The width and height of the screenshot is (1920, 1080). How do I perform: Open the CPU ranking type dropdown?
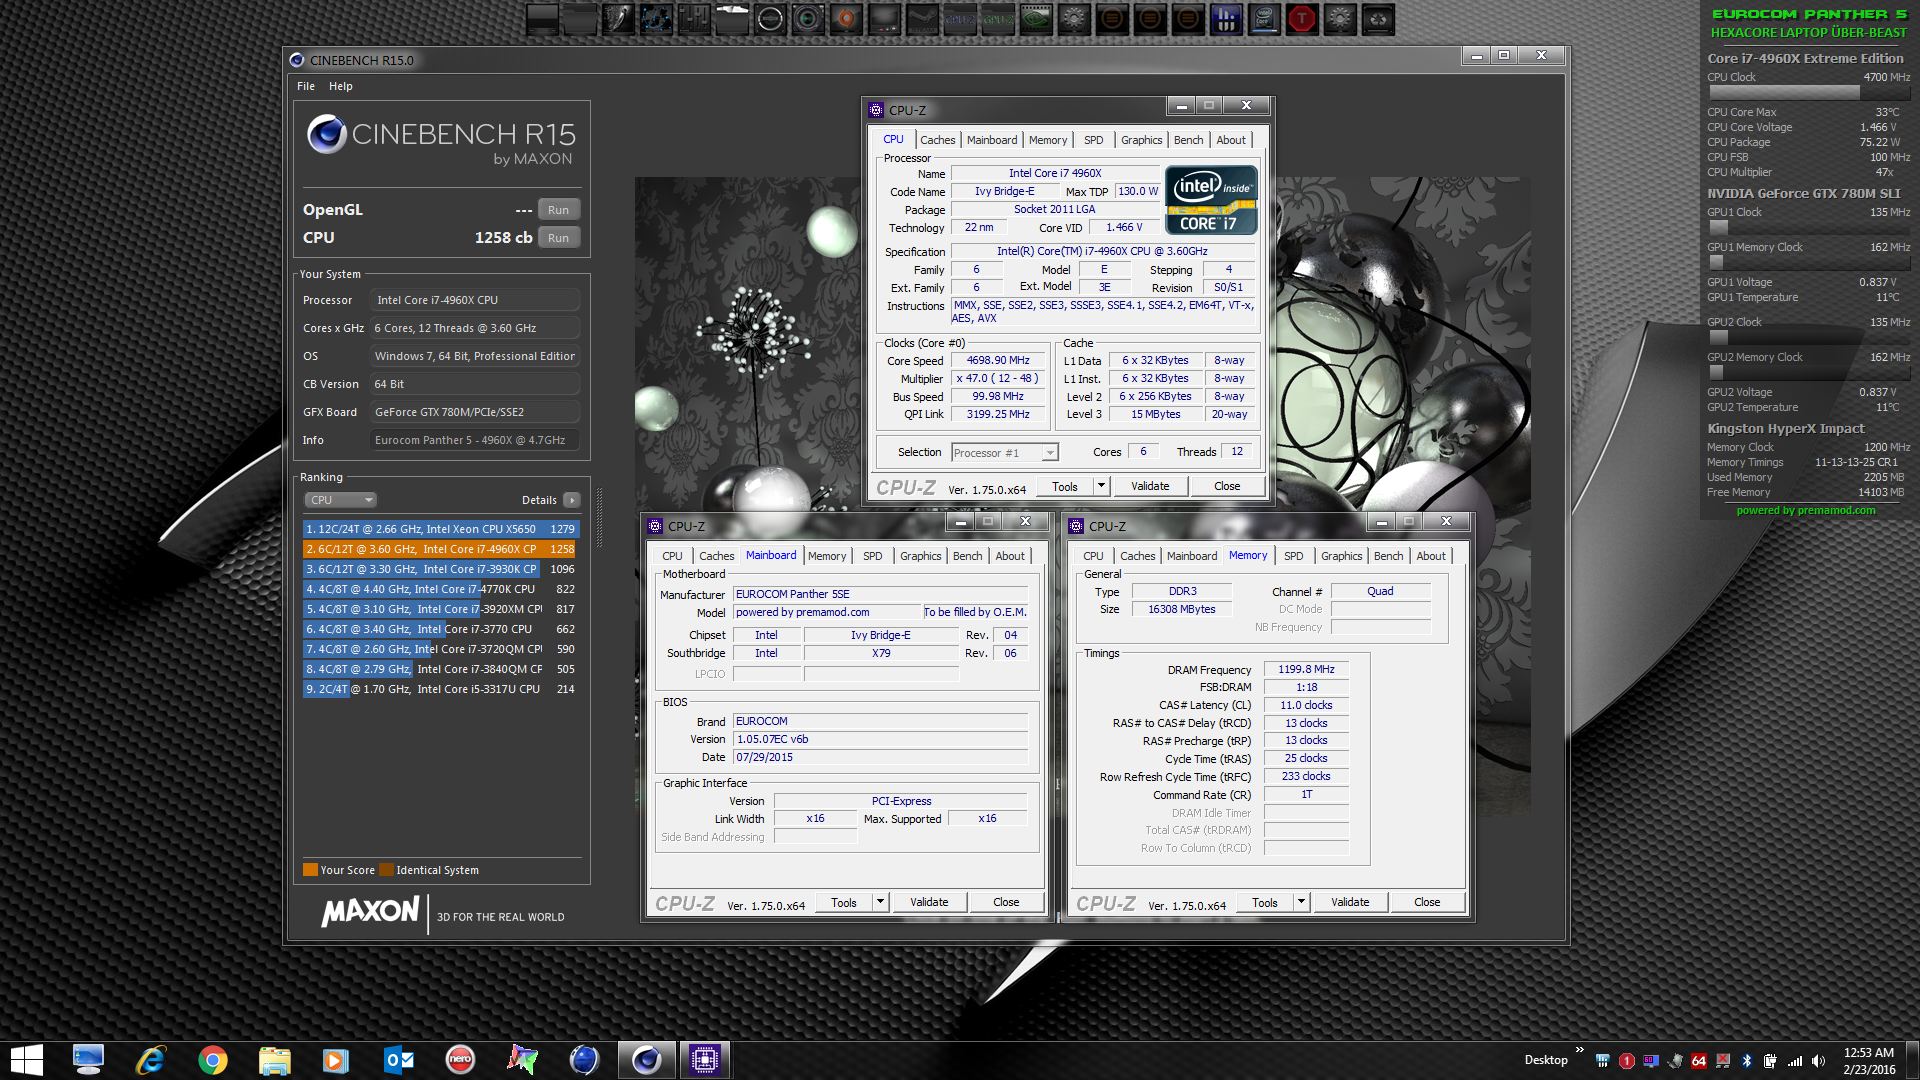[x=340, y=500]
